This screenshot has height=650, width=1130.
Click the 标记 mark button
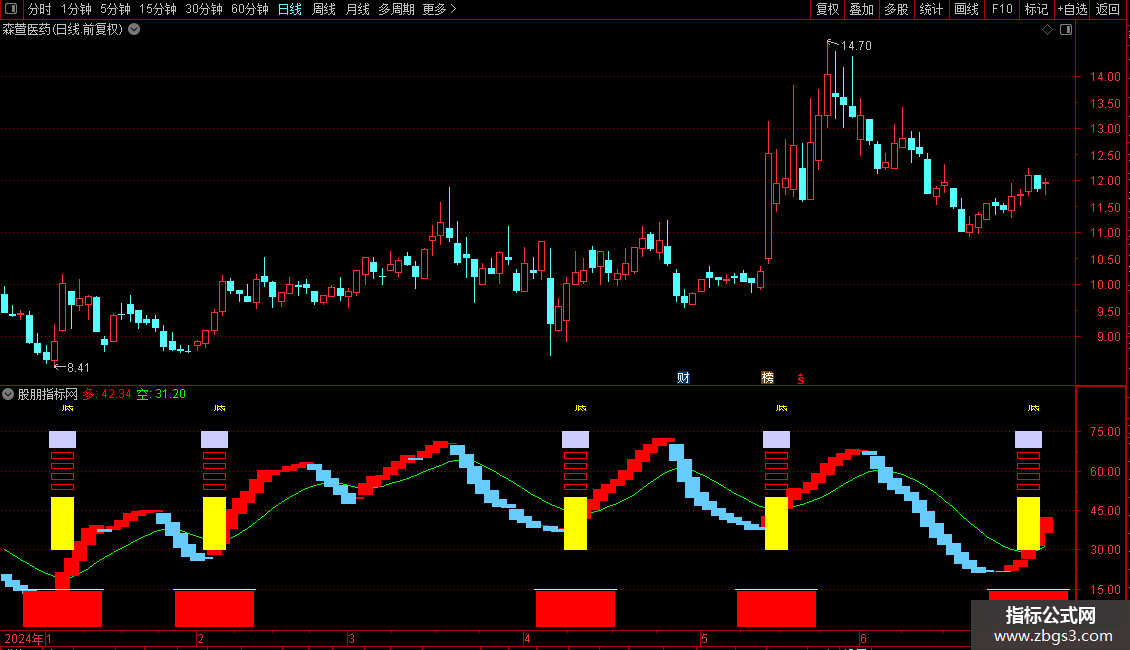[x=1036, y=9]
